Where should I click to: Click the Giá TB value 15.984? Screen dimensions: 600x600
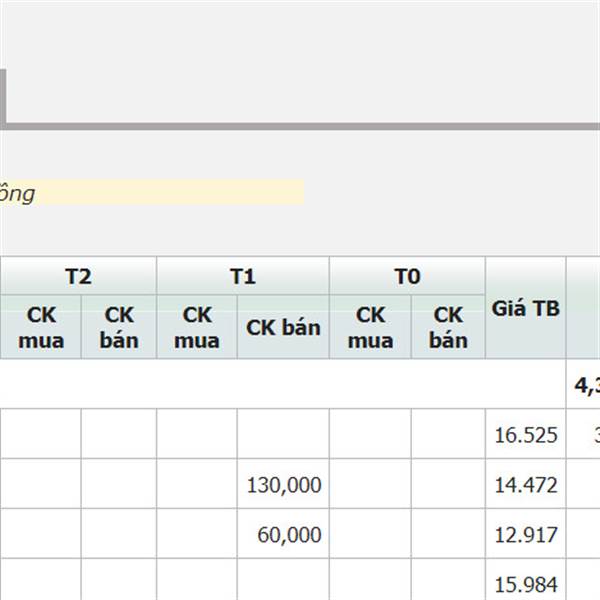[526, 583]
